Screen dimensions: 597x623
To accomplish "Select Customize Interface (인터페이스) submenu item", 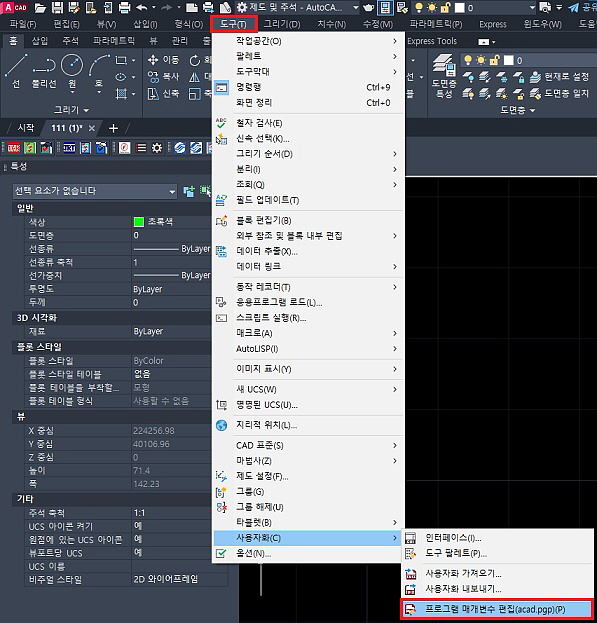I will [497, 538].
